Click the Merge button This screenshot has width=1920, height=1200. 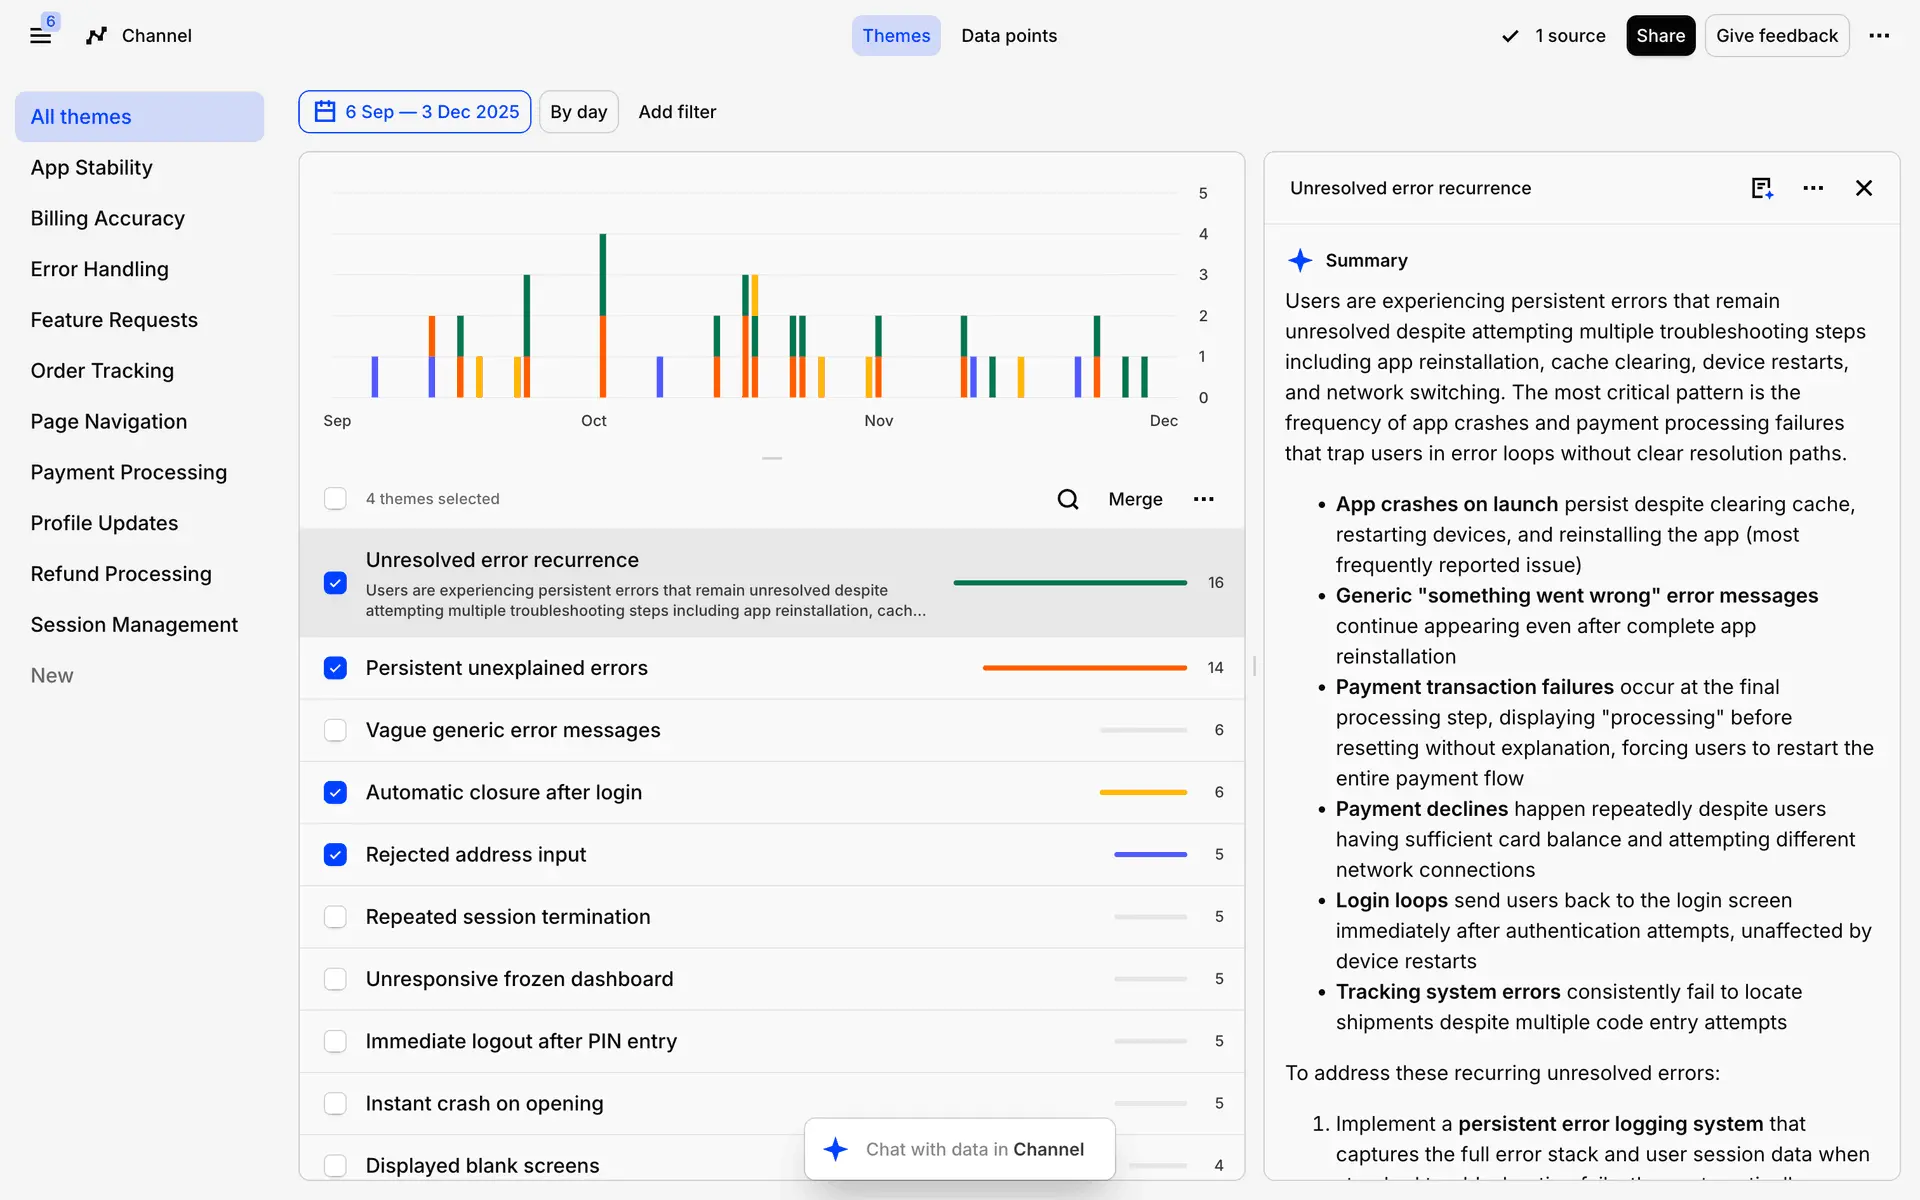coord(1135,499)
